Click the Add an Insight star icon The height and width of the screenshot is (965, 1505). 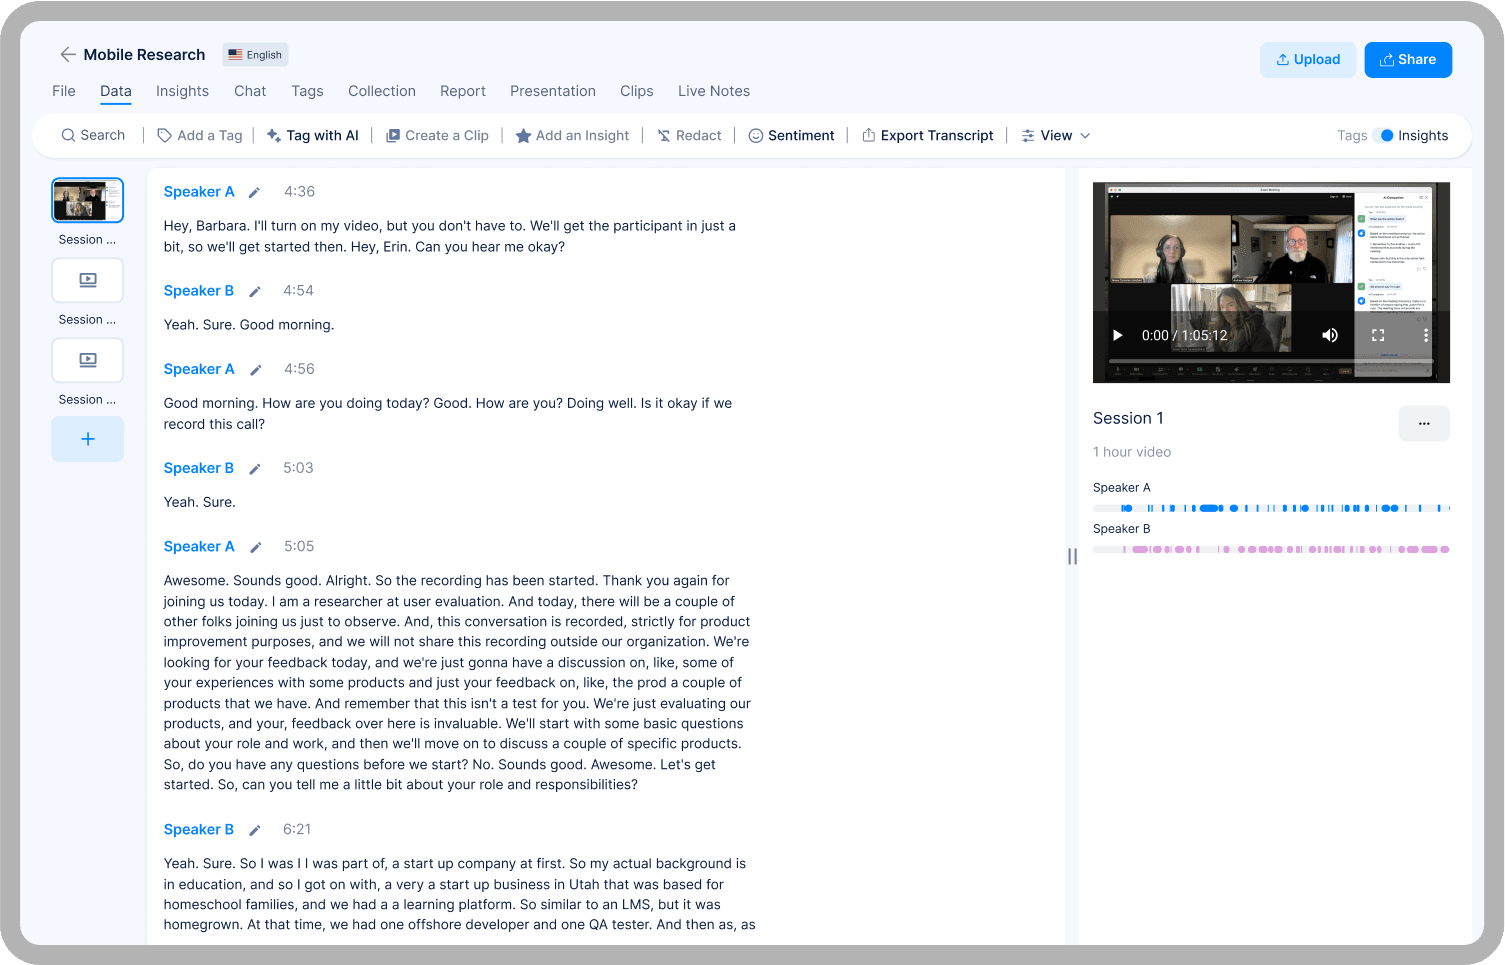[x=524, y=135]
